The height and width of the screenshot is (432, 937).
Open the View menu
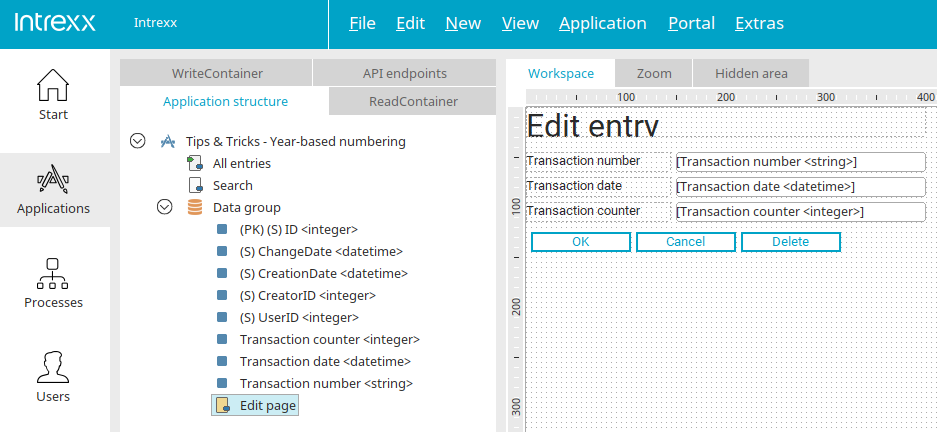point(520,23)
